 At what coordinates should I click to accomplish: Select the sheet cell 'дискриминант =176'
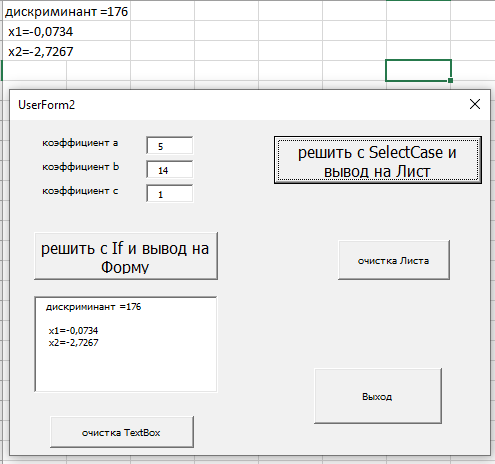tap(66, 11)
